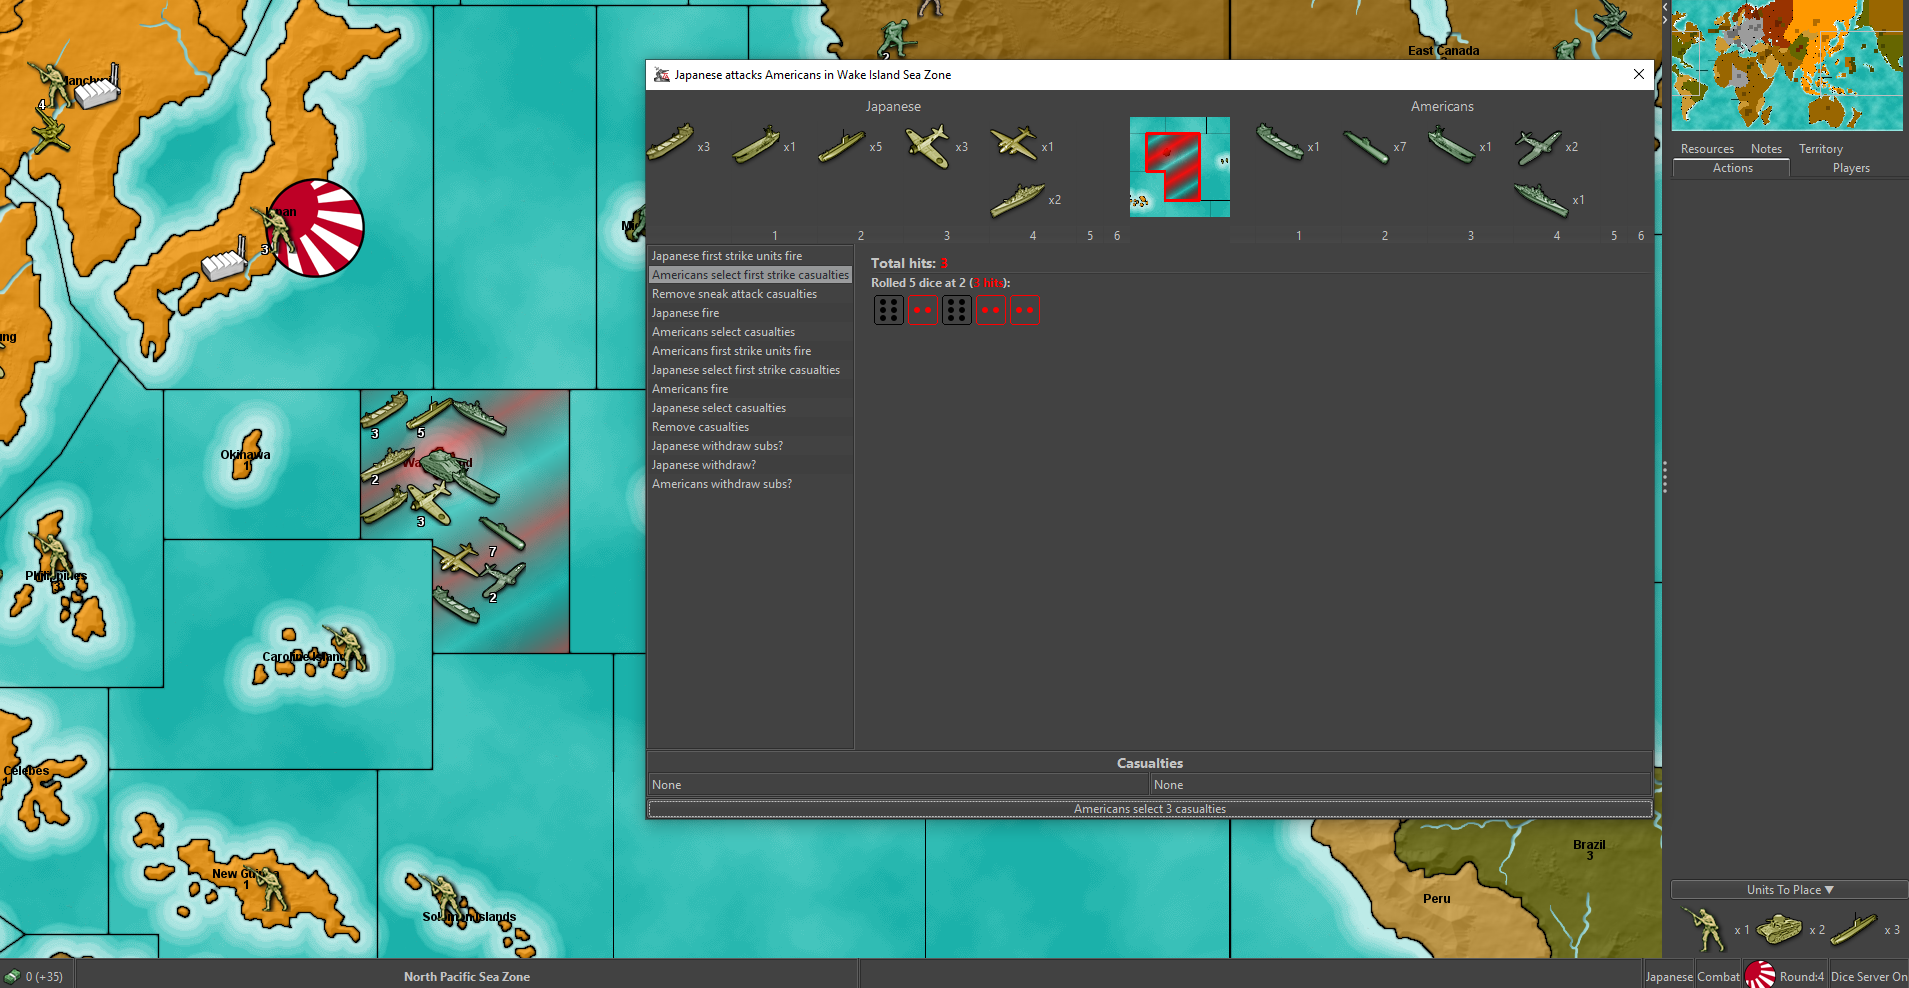This screenshot has width=1909, height=988.
Task: Click the infantry icon under Units To Place
Action: (1704, 929)
